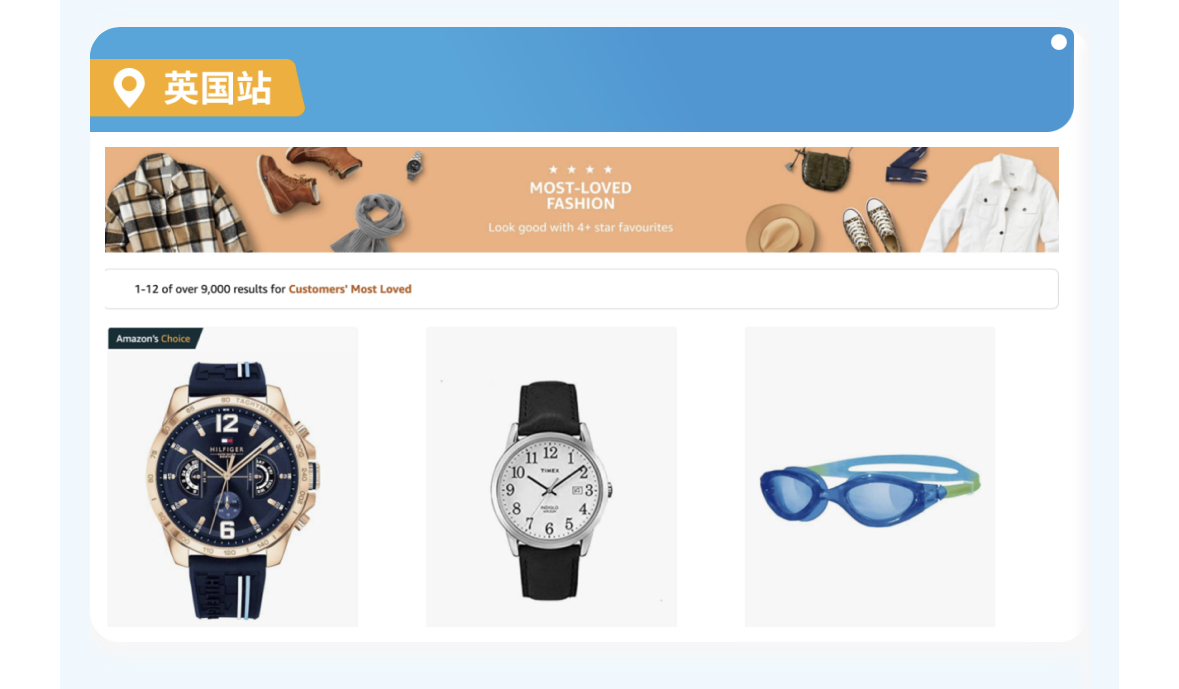Viewport: 1179px width, 689px height.
Task: Click the Look good with 4+ star favourites text
Action: tap(580, 227)
